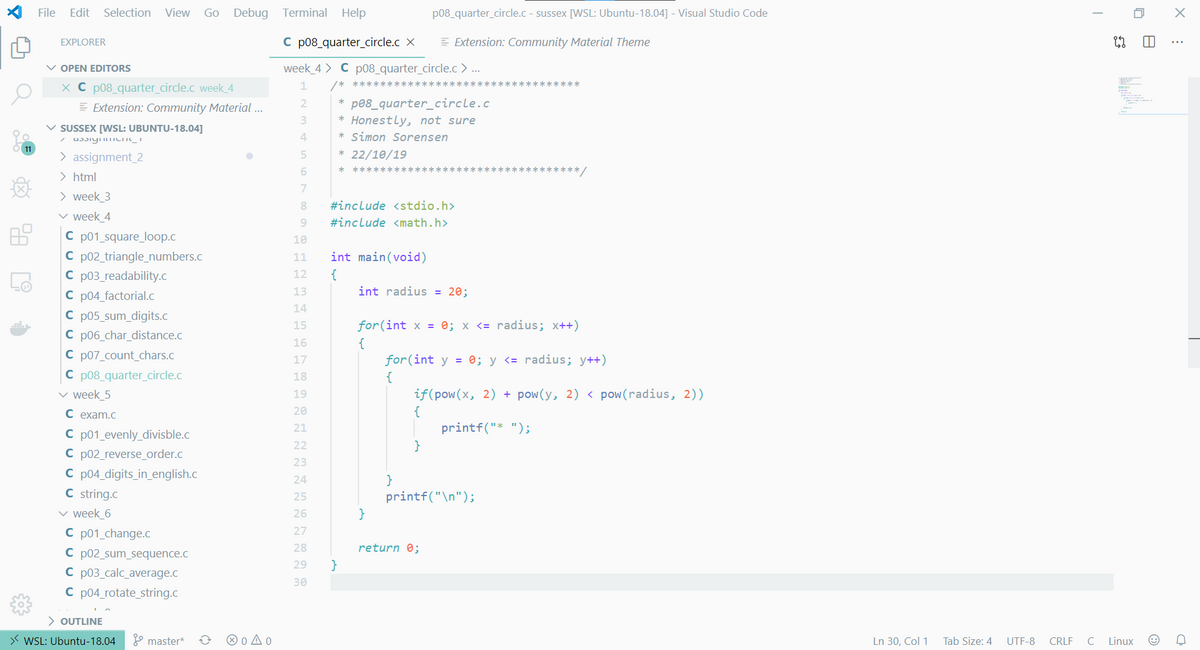Click the CRLF line ending selector
Image resolution: width=1200 pixels, height=650 pixels.
[1060, 640]
